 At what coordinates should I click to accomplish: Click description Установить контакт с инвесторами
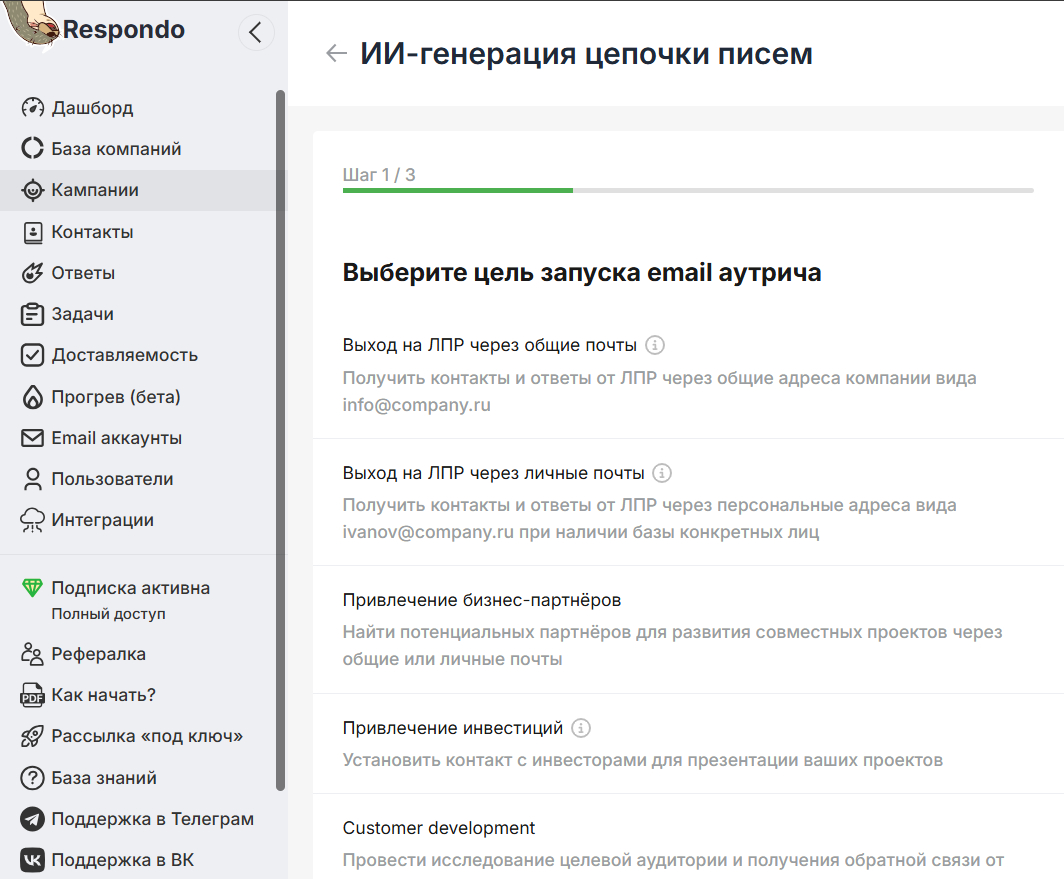643,760
